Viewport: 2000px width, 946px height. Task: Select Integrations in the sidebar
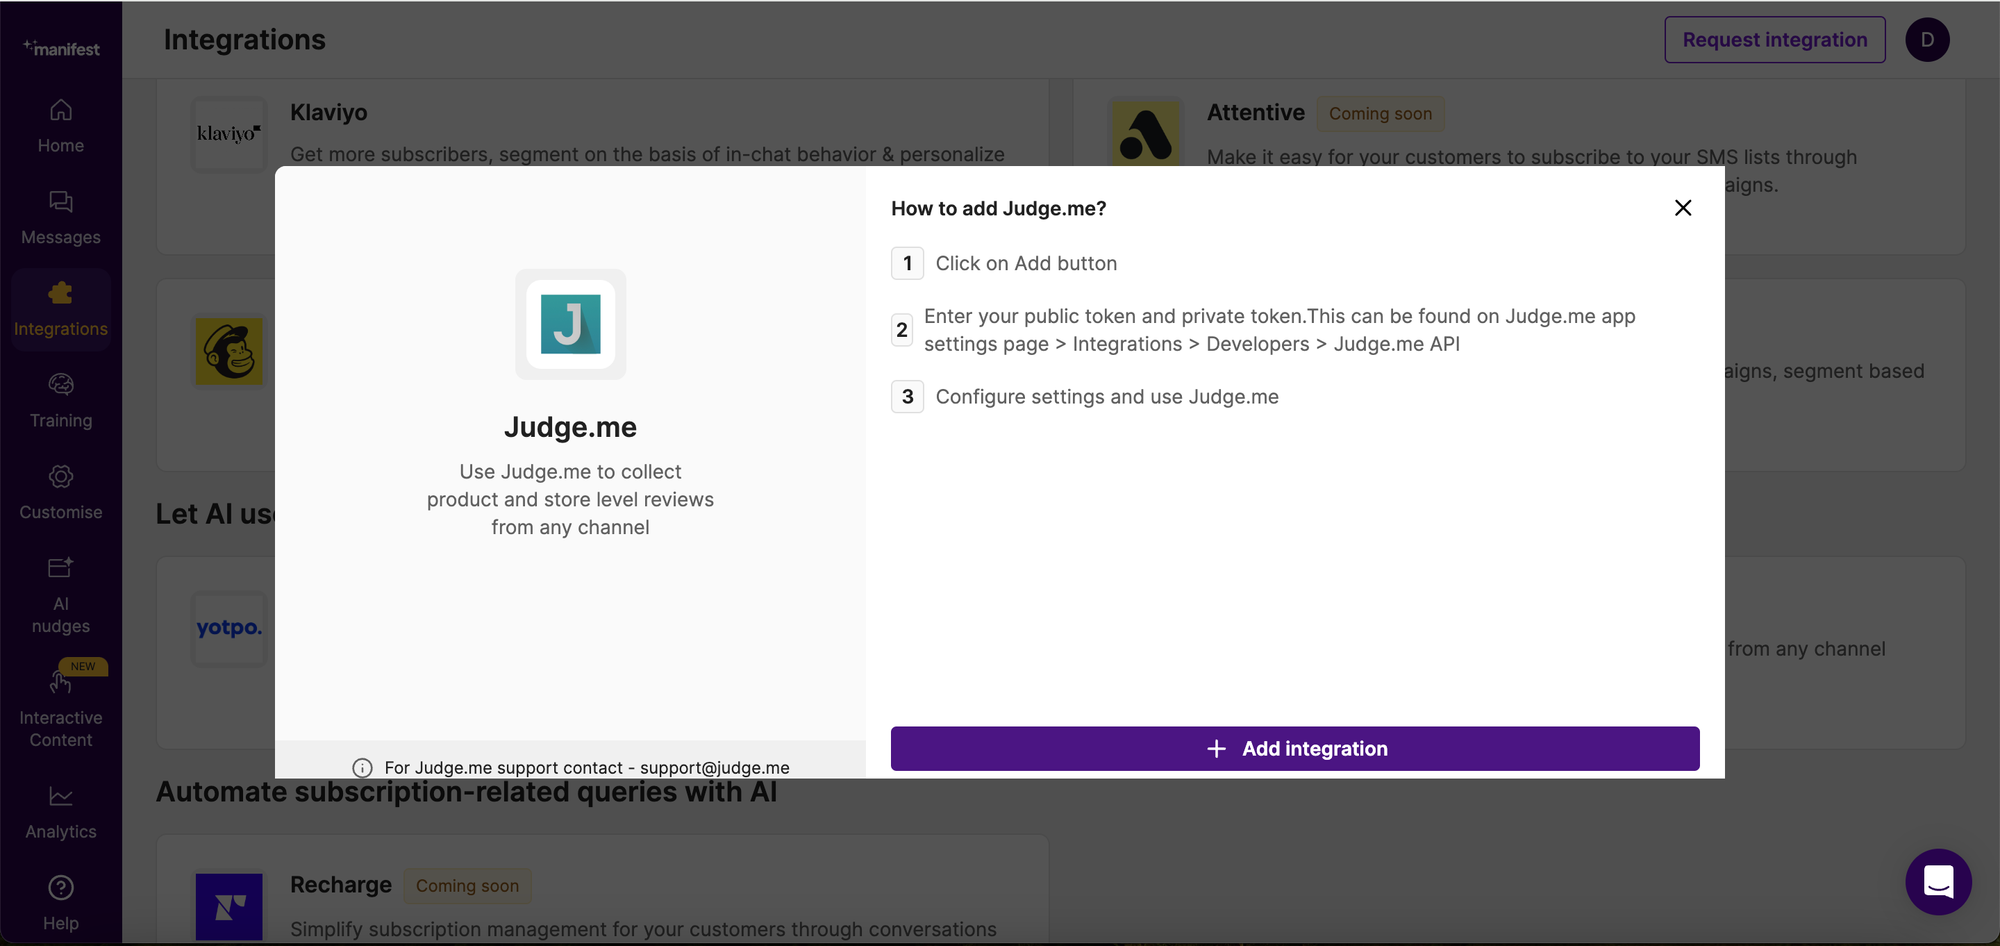tap(61, 308)
